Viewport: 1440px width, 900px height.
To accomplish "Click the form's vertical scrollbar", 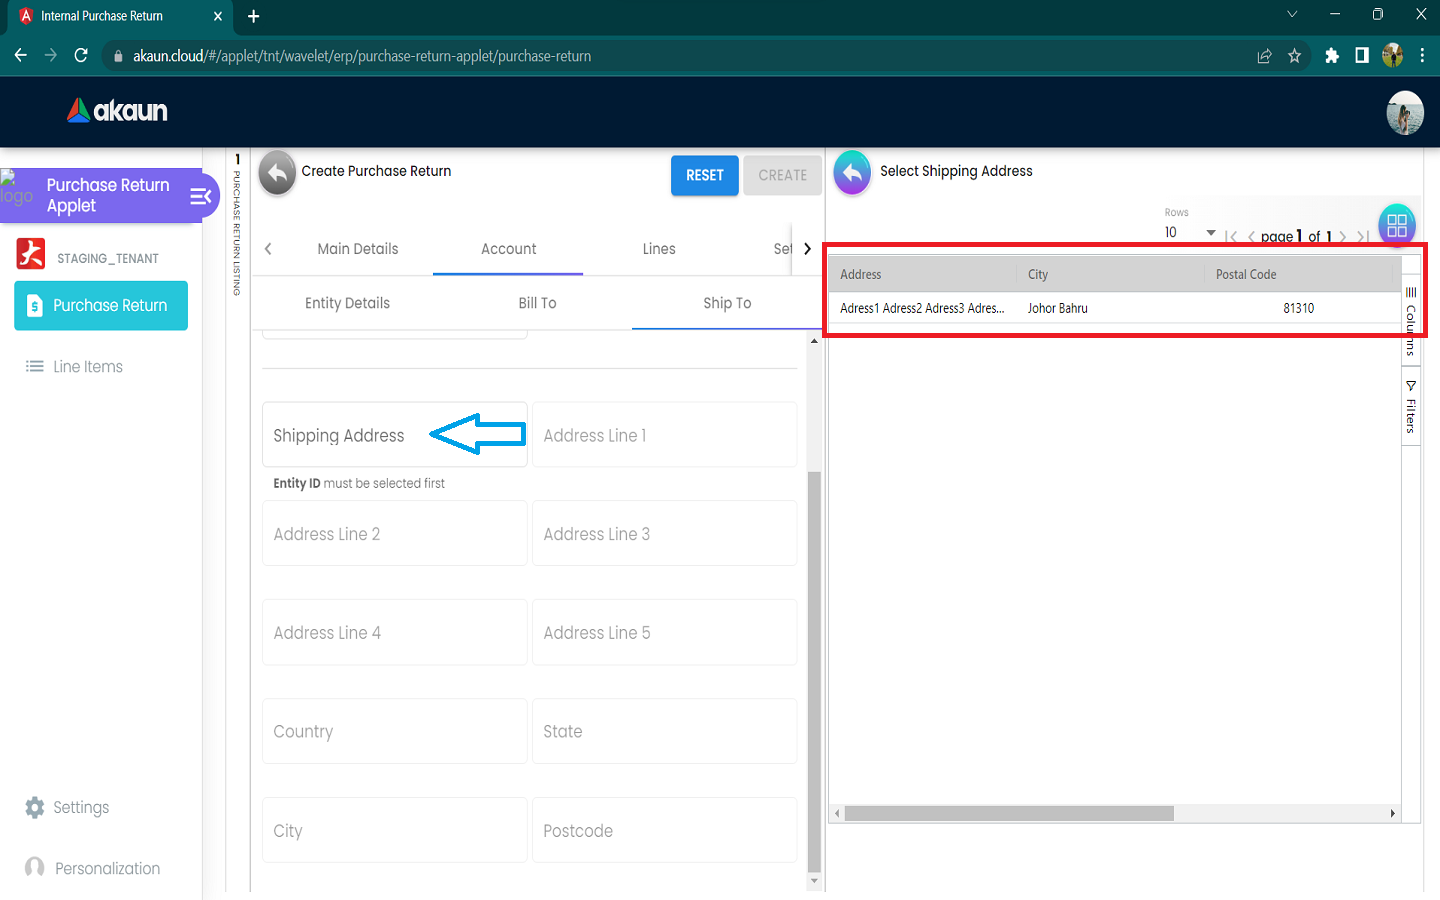I will (814, 670).
